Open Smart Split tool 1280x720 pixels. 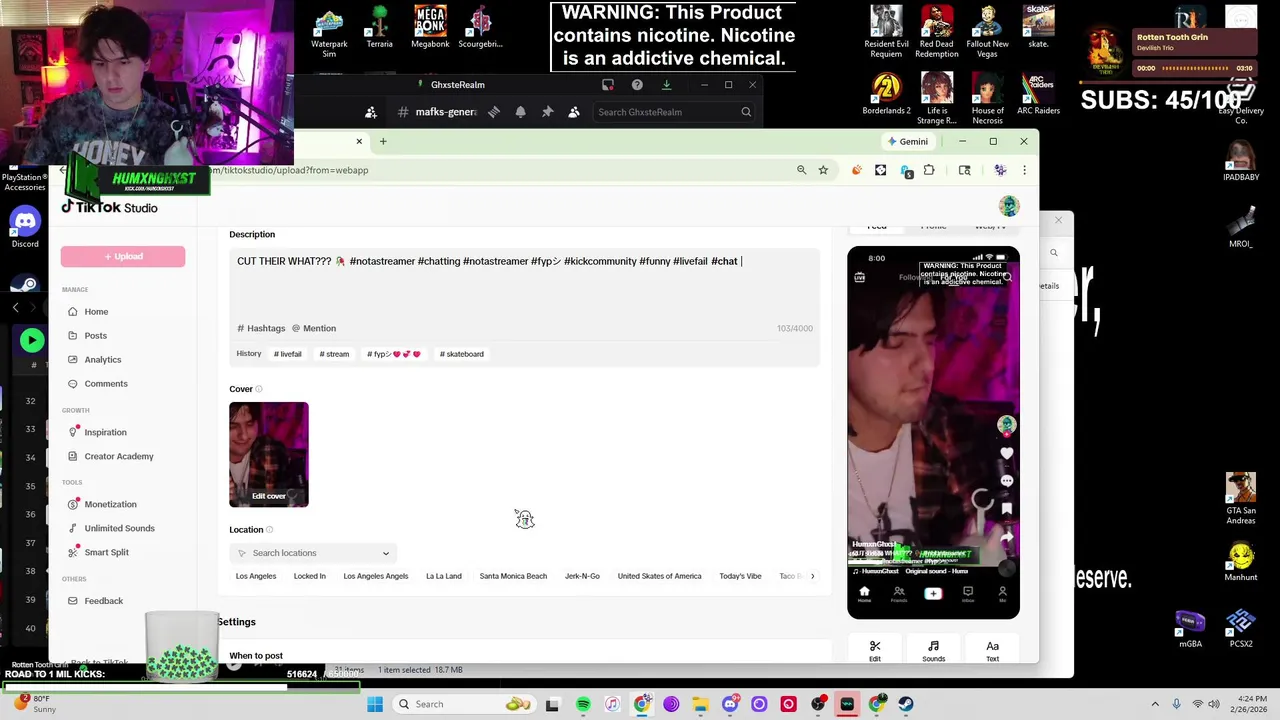click(x=106, y=552)
